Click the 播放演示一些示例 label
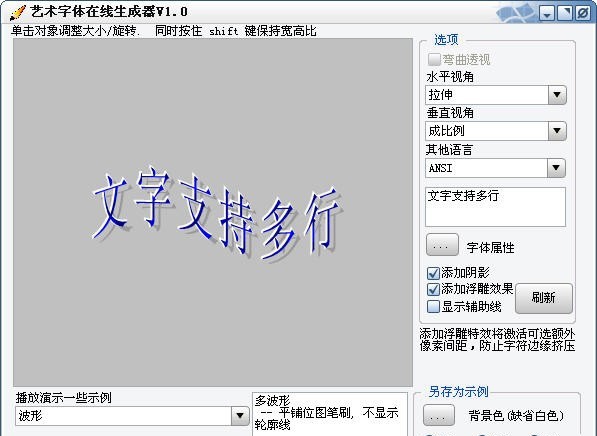The width and height of the screenshot is (597, 436). pos(64,398)
